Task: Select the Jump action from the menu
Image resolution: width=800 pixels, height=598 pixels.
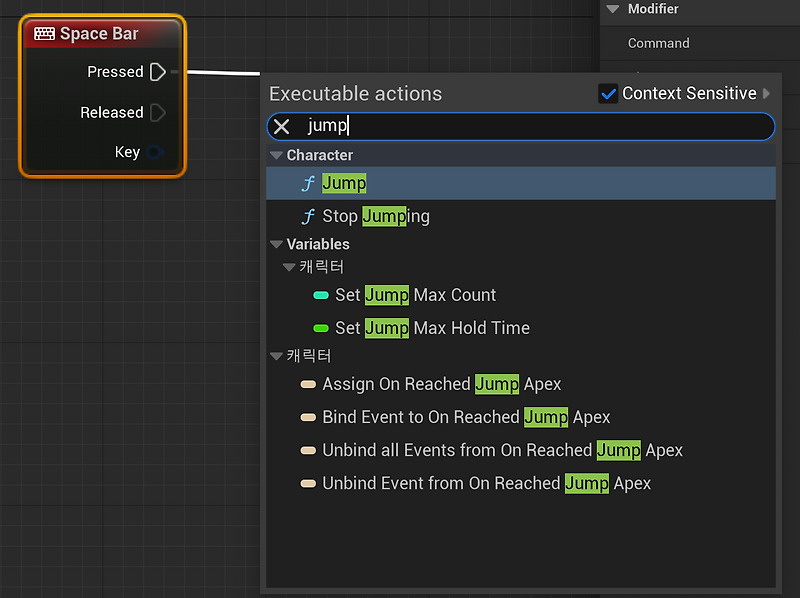Action: [x=344, y=184]
